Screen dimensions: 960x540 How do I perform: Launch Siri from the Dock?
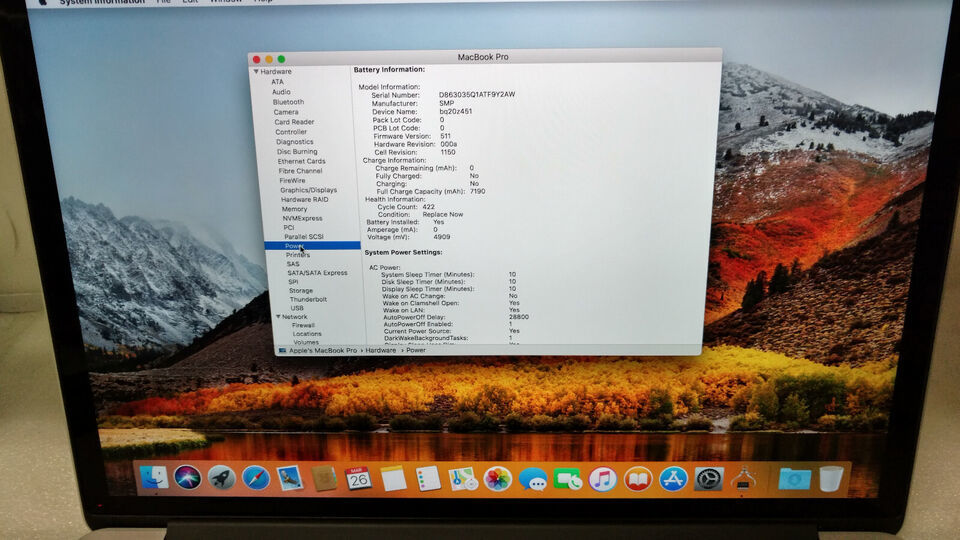187,478
